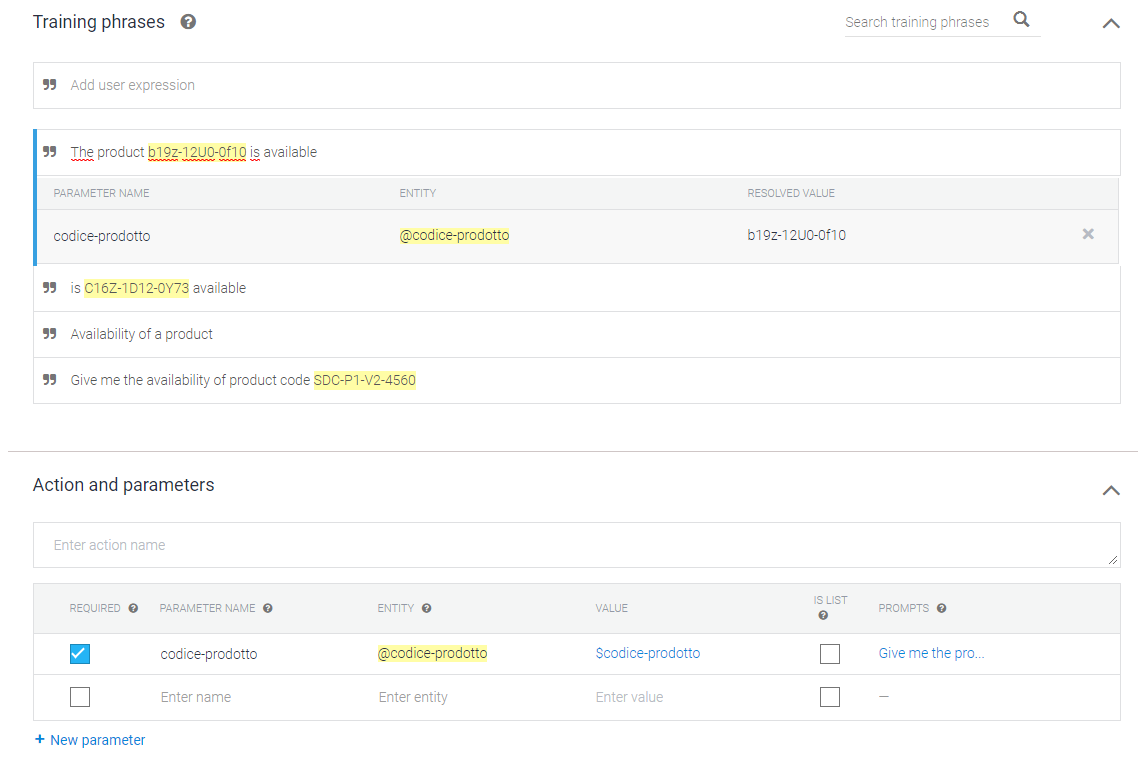Collapse the Action and parameters section
The height and width of the screenshot is (759, 1138).
coord(1110,490)
